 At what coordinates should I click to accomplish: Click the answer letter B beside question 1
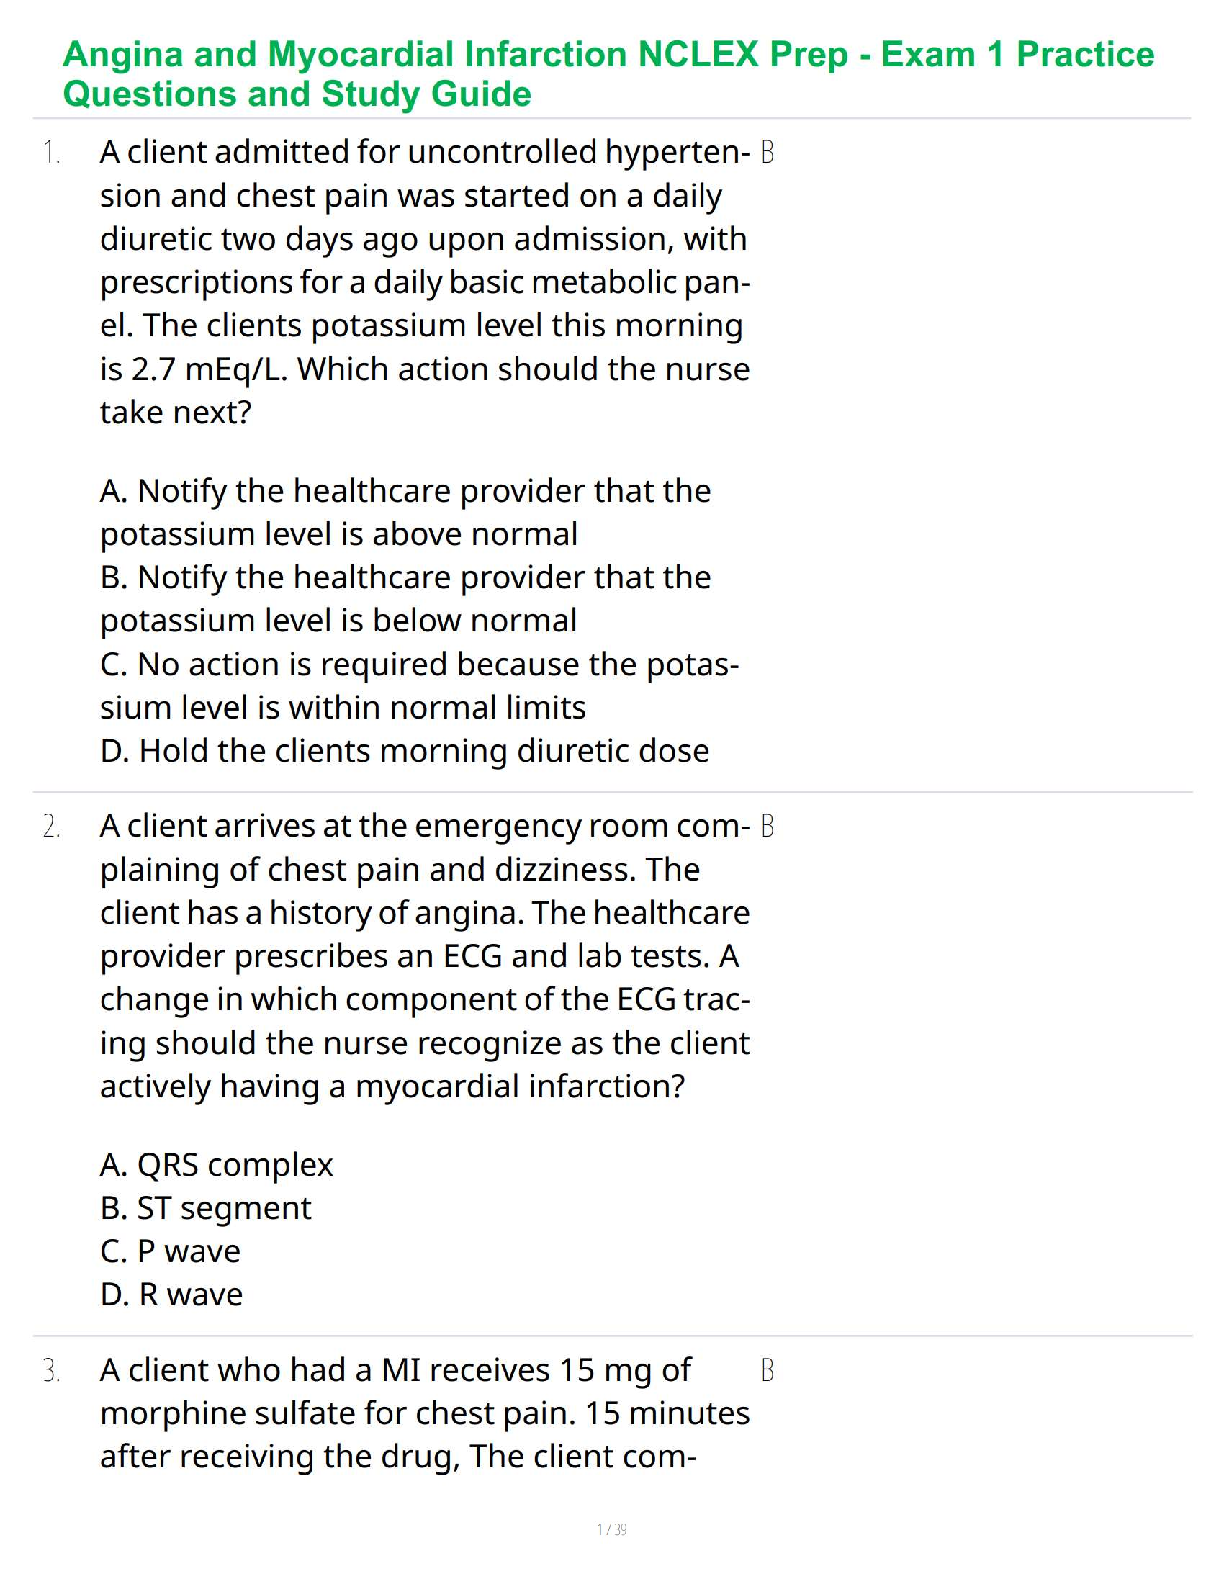pyautogui.click(x=767, y=153)
